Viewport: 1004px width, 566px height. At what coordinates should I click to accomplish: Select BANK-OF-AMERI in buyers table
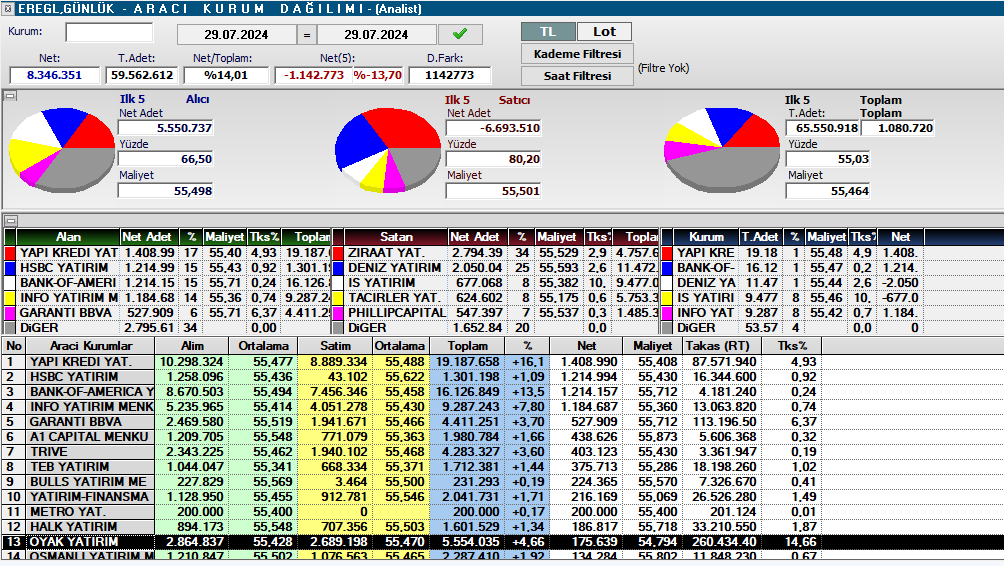[68, 283]
